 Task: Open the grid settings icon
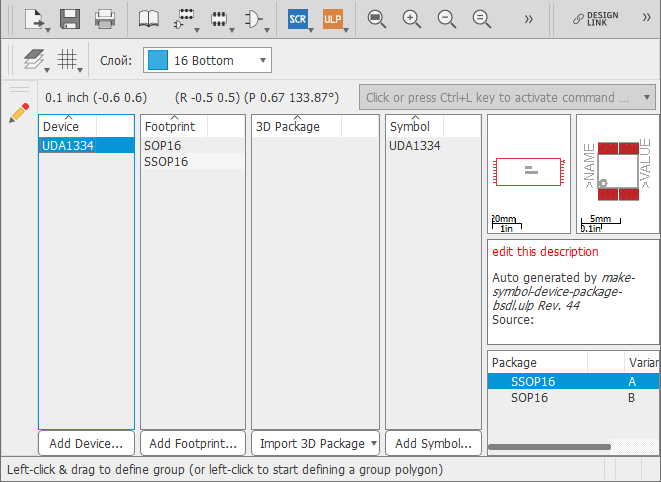pyautogui.click(x=67, y=59)
